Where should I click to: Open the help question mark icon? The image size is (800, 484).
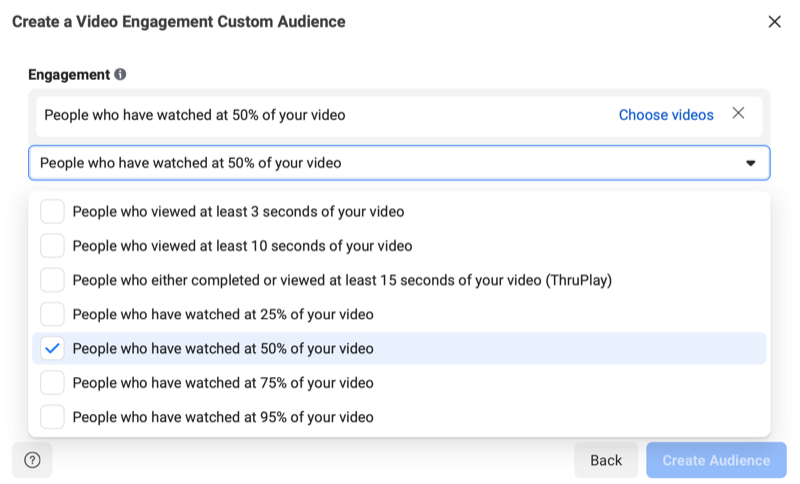pos(32,460)
